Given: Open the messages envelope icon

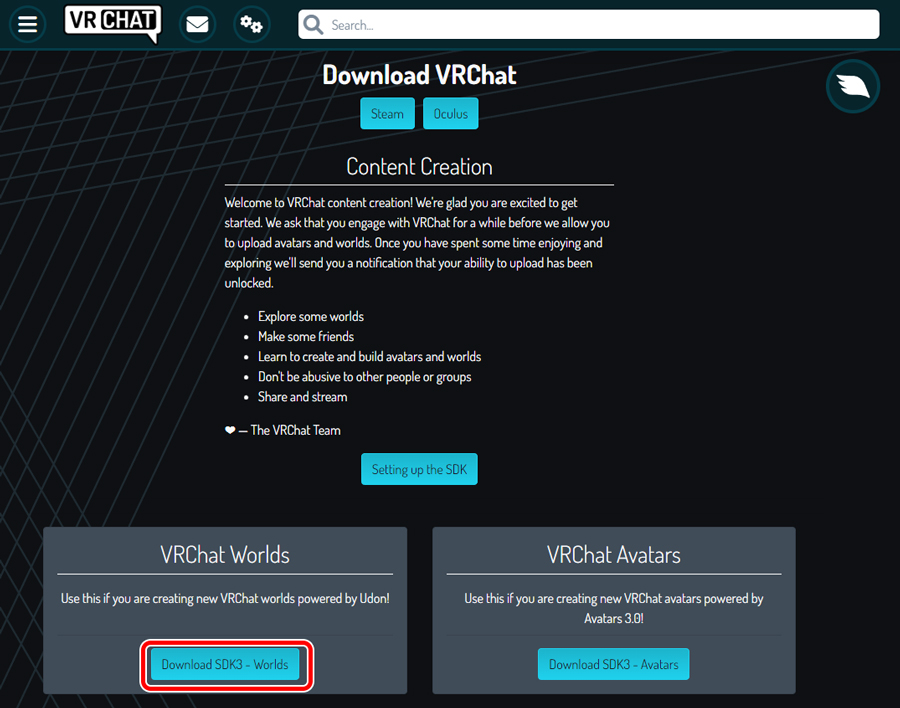Looking at the screenshot, I should point(197,24).
